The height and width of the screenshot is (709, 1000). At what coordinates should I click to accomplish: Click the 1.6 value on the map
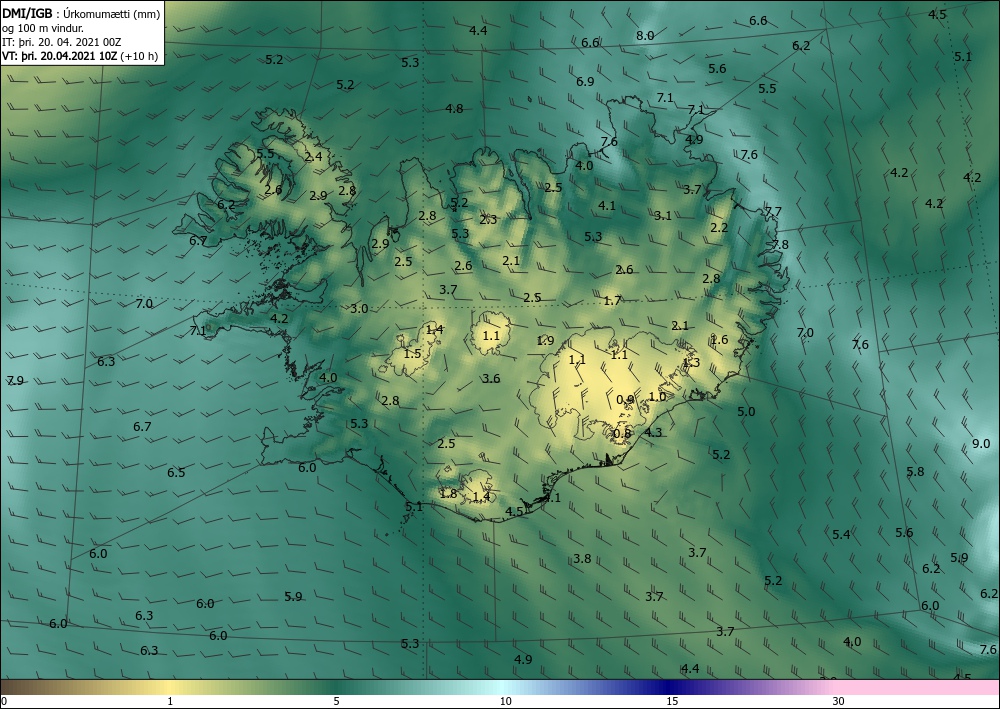pos(719,340)
